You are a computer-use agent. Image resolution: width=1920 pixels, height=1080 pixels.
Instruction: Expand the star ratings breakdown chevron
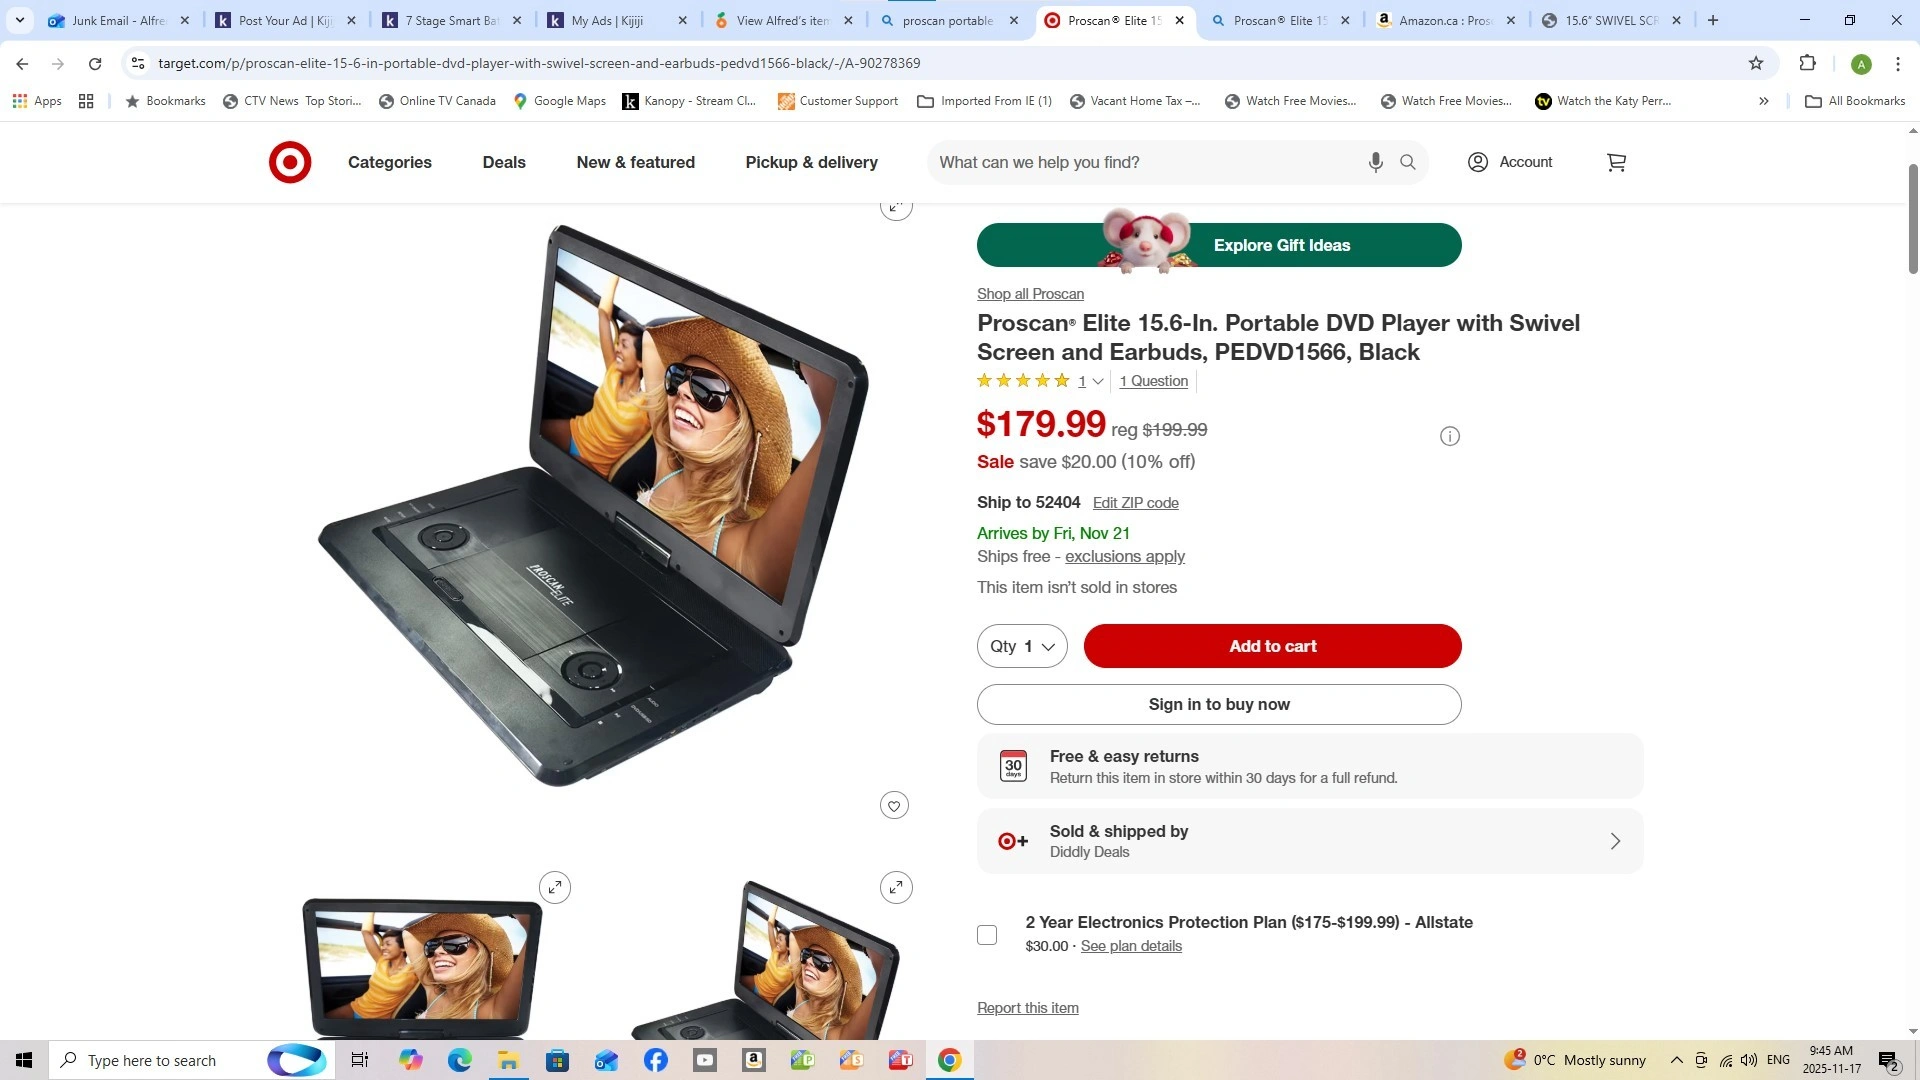[1098, 381]
